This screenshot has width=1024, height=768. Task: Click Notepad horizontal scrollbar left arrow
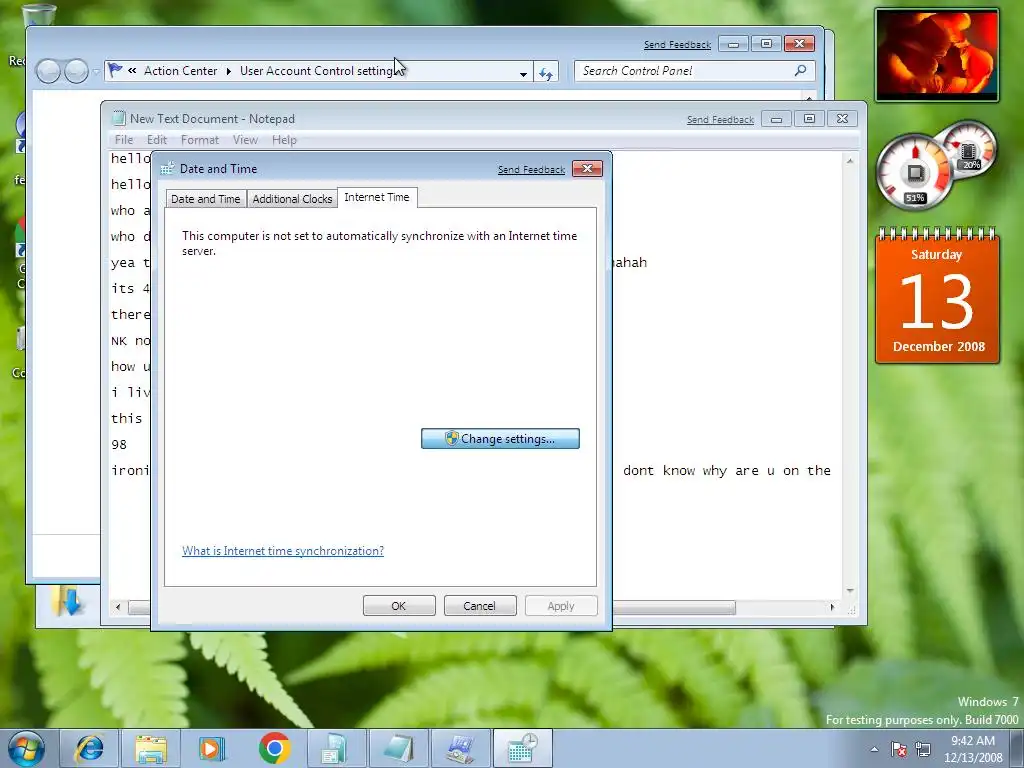coord(118,607)
